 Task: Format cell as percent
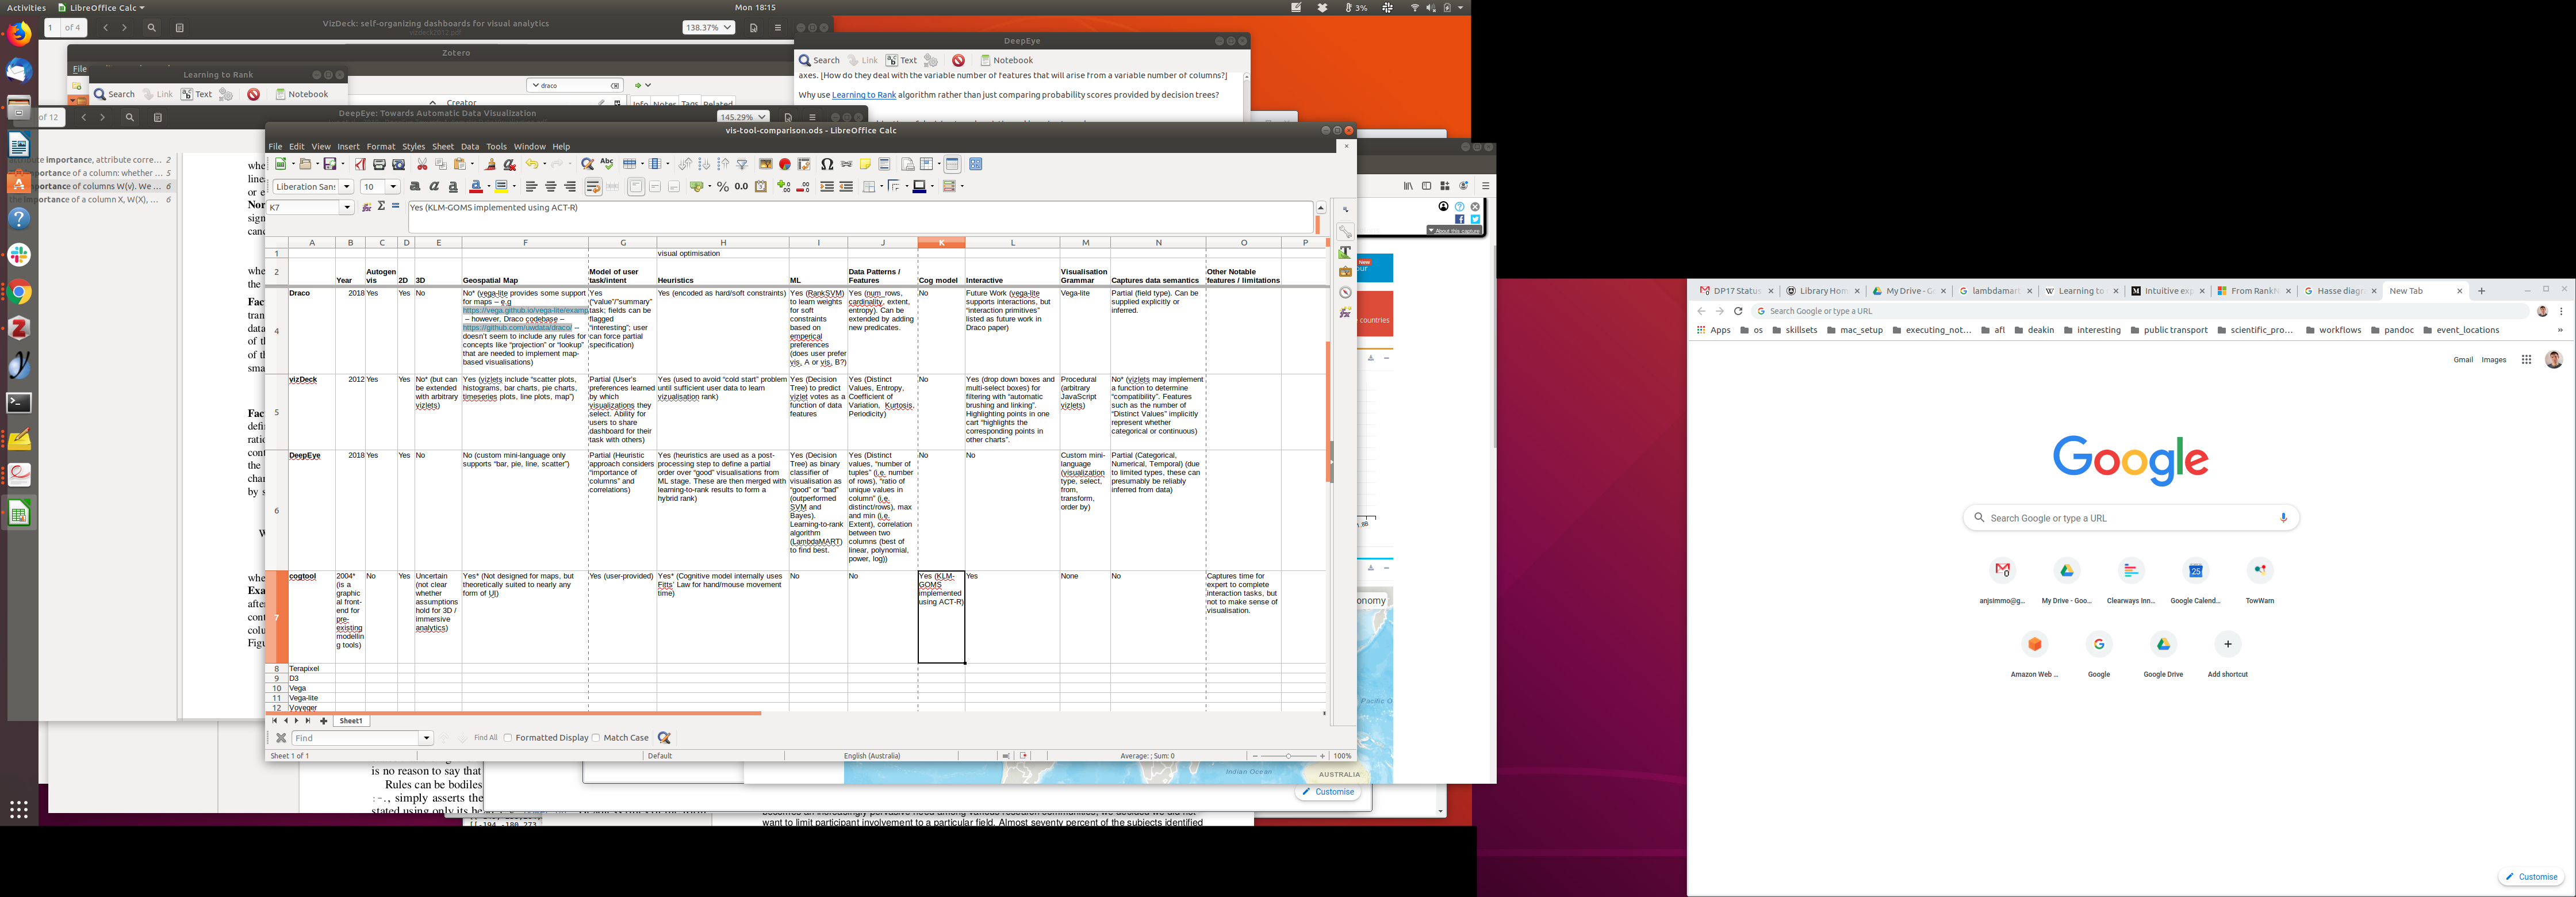click(x=722, y=187)
